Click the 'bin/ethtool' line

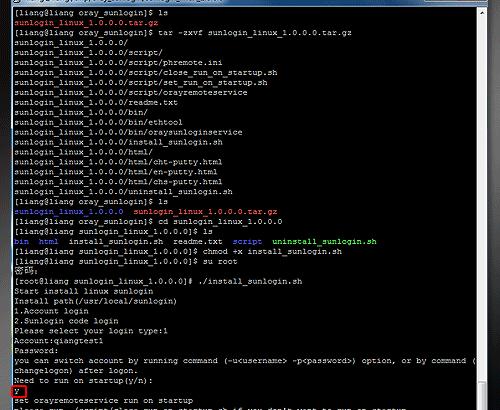click(98, 122)
